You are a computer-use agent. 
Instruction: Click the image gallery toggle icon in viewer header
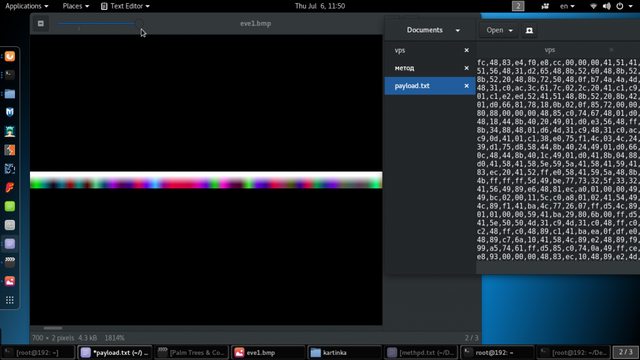41,24
